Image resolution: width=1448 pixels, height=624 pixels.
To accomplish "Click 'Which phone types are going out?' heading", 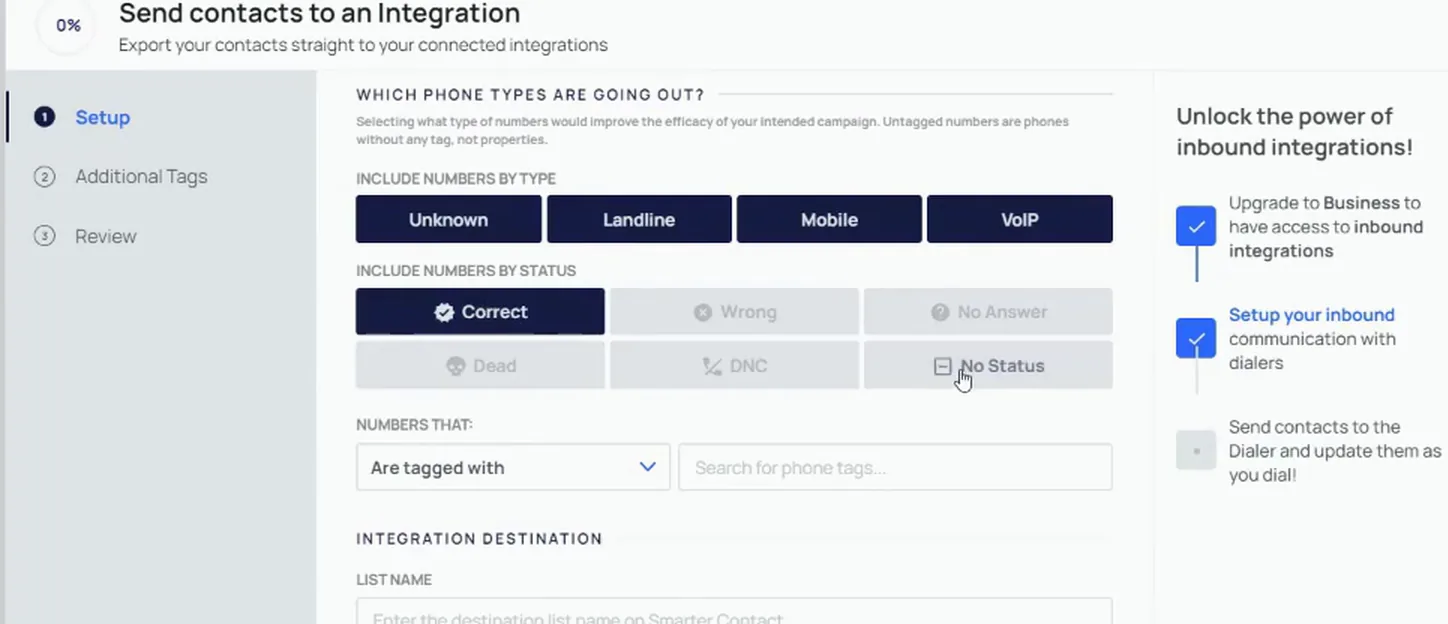I will pos(530,95).
